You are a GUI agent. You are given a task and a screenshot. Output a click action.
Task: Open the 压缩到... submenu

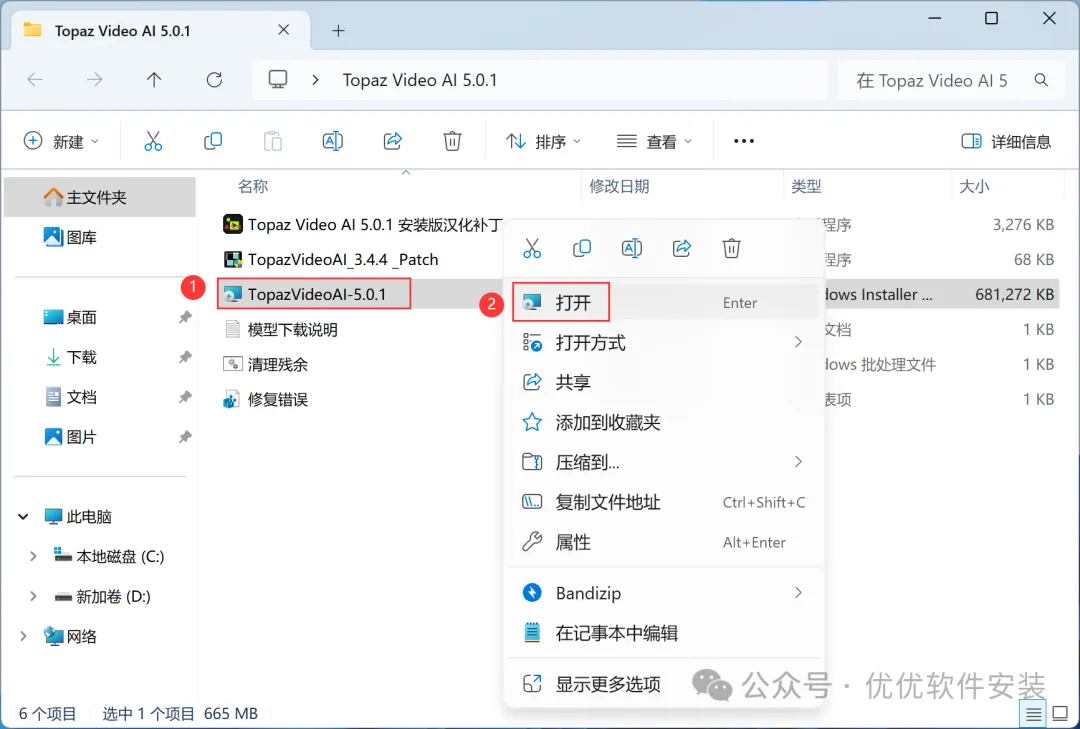click(x=665, y=462)
